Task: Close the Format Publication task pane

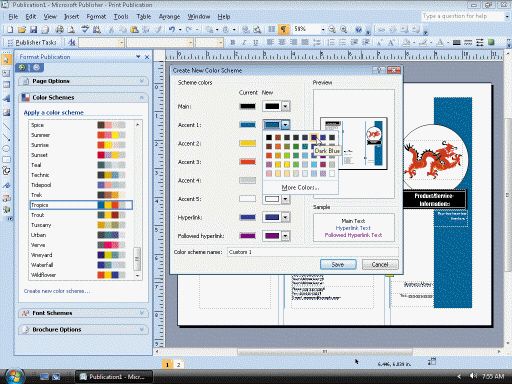Action: [147, 57]
